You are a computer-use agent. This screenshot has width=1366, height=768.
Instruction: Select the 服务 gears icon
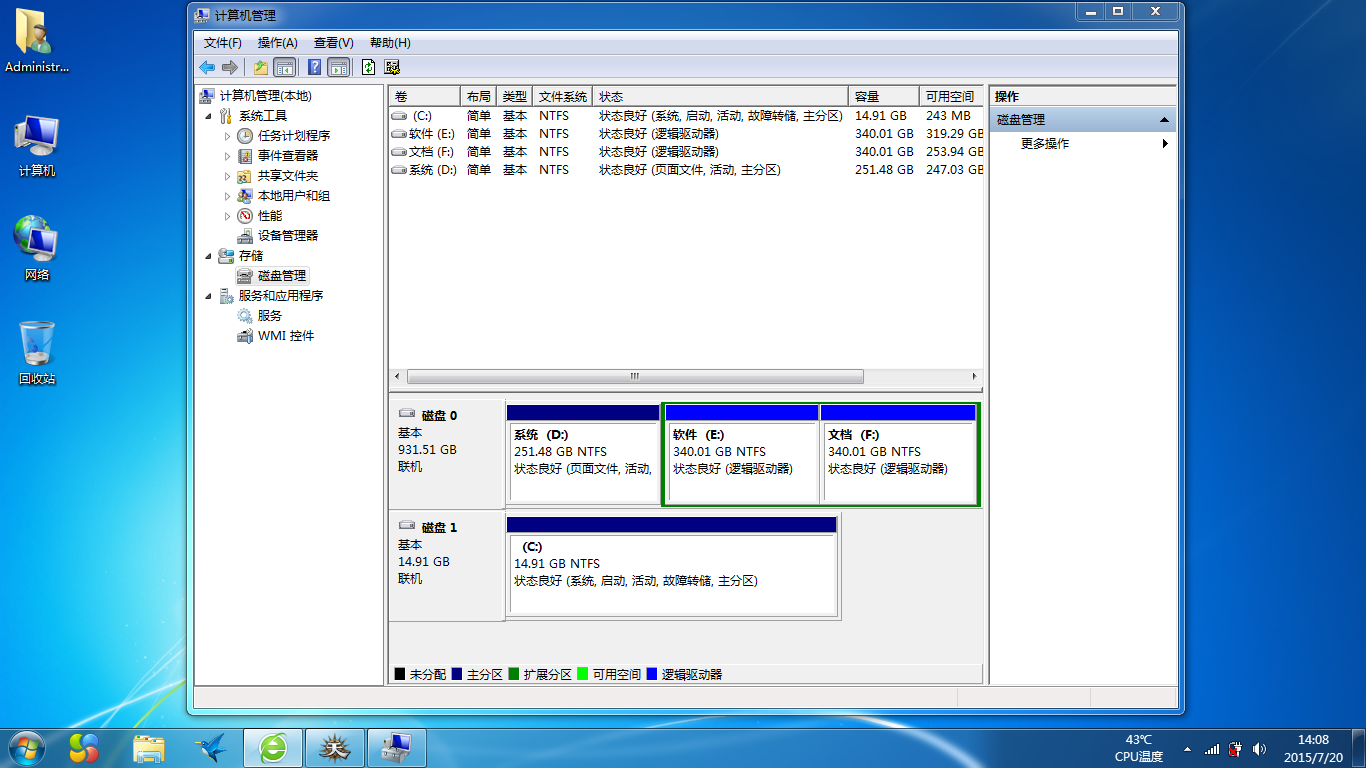245,316
